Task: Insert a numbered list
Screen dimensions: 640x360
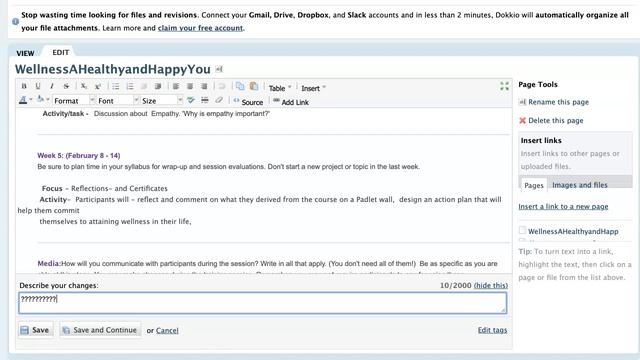Action: tap(130, 86)
